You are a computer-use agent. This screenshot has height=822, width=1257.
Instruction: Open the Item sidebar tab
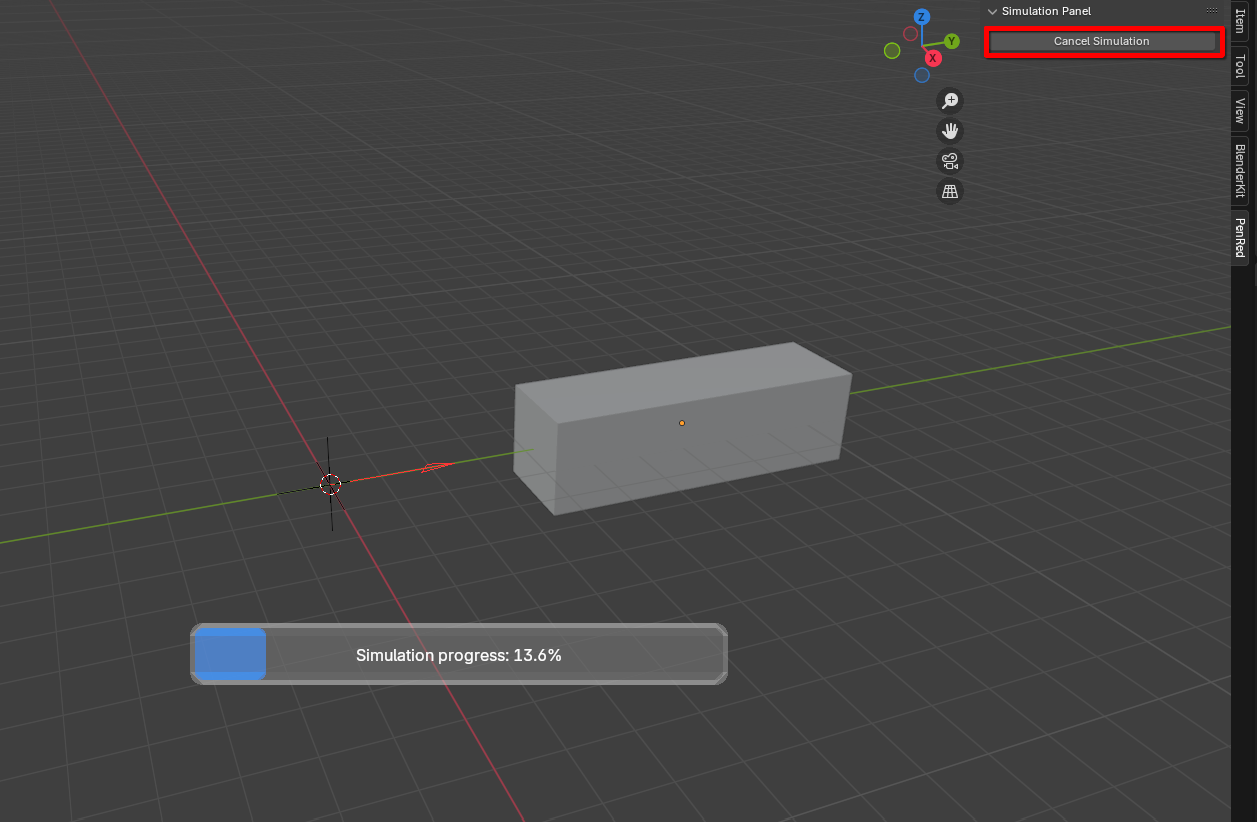(1240, 22)
